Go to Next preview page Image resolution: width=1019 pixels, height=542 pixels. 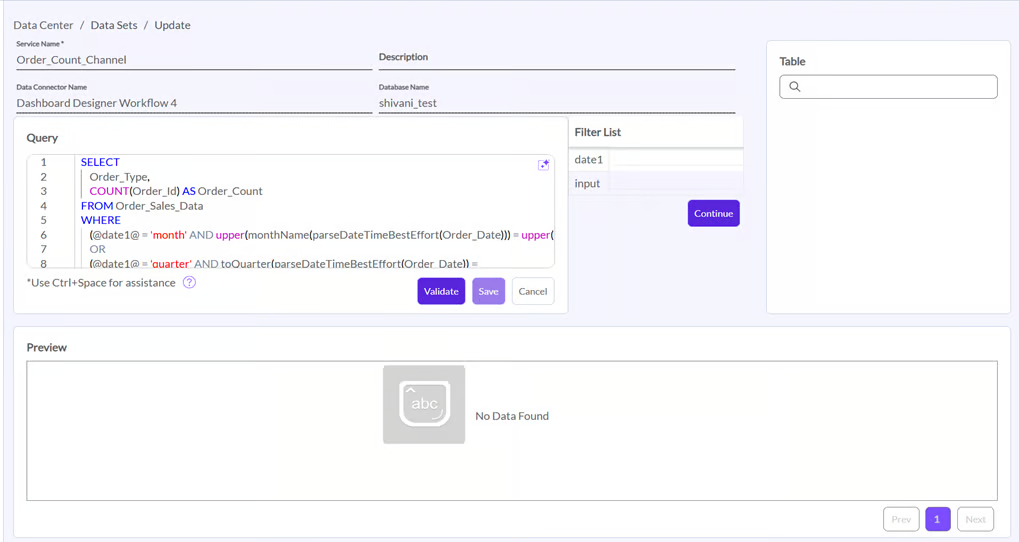[x=975, y=519]
